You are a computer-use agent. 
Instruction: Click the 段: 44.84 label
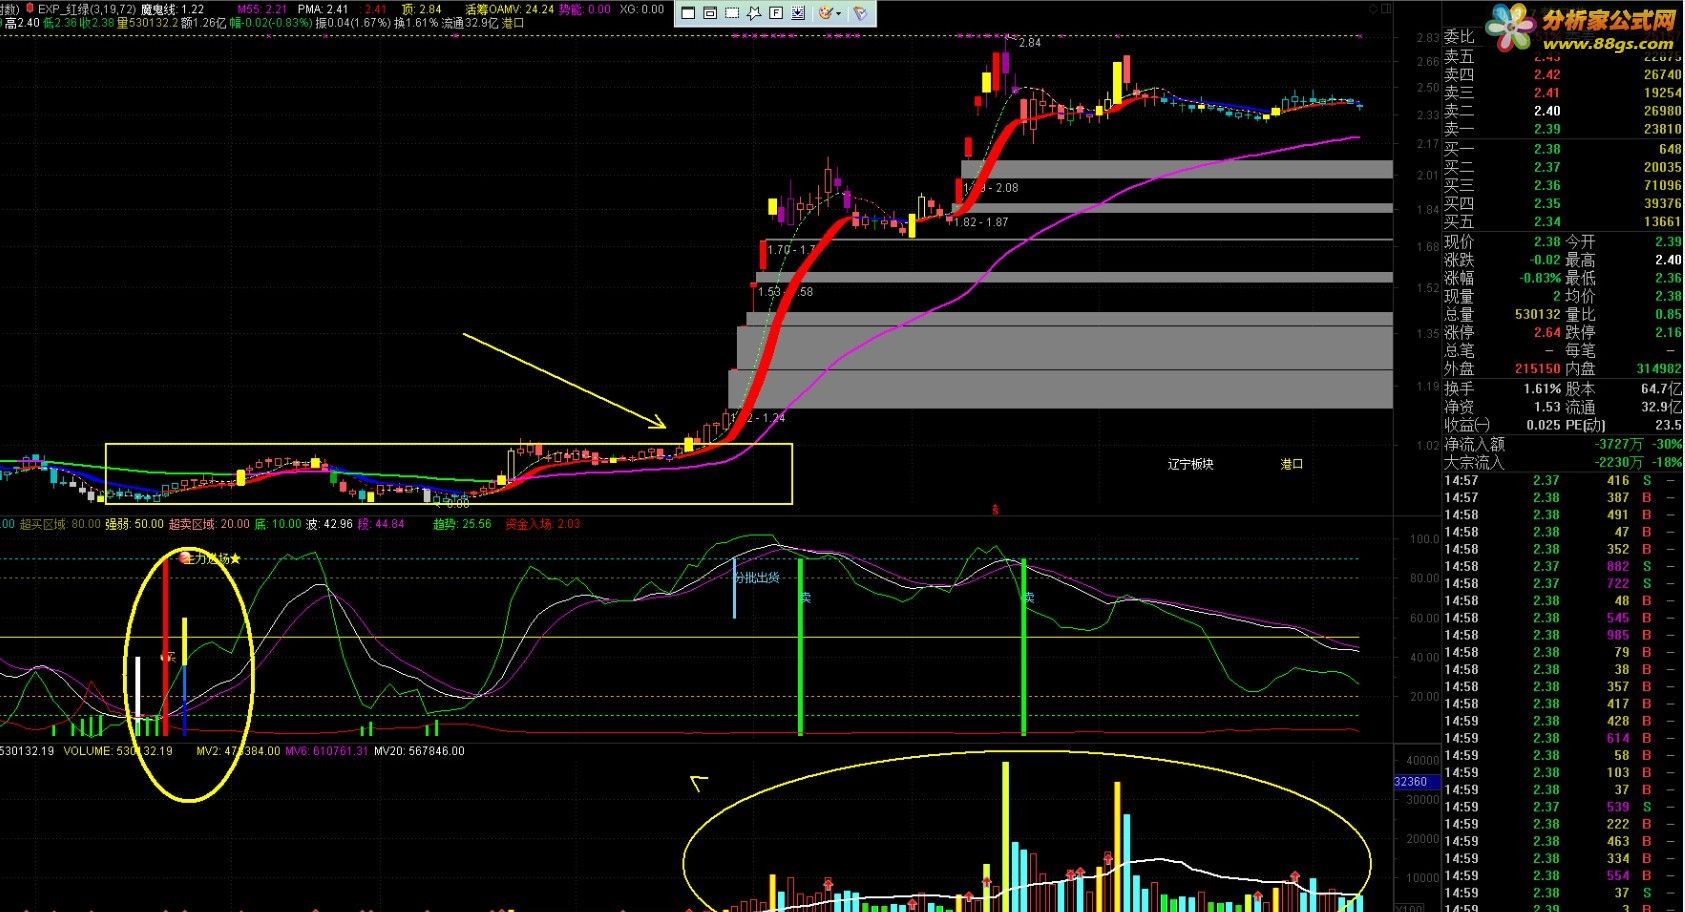coord(381,524)
